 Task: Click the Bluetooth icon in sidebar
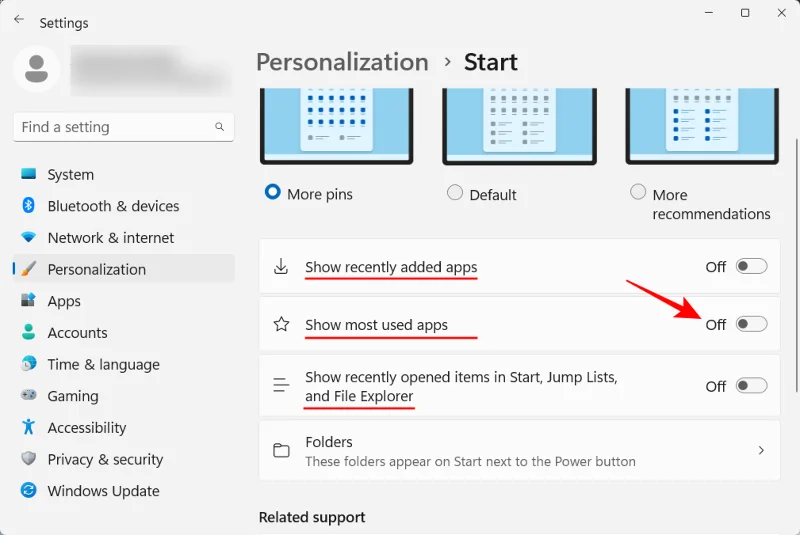pyautogui.click(x=29, y=206)
